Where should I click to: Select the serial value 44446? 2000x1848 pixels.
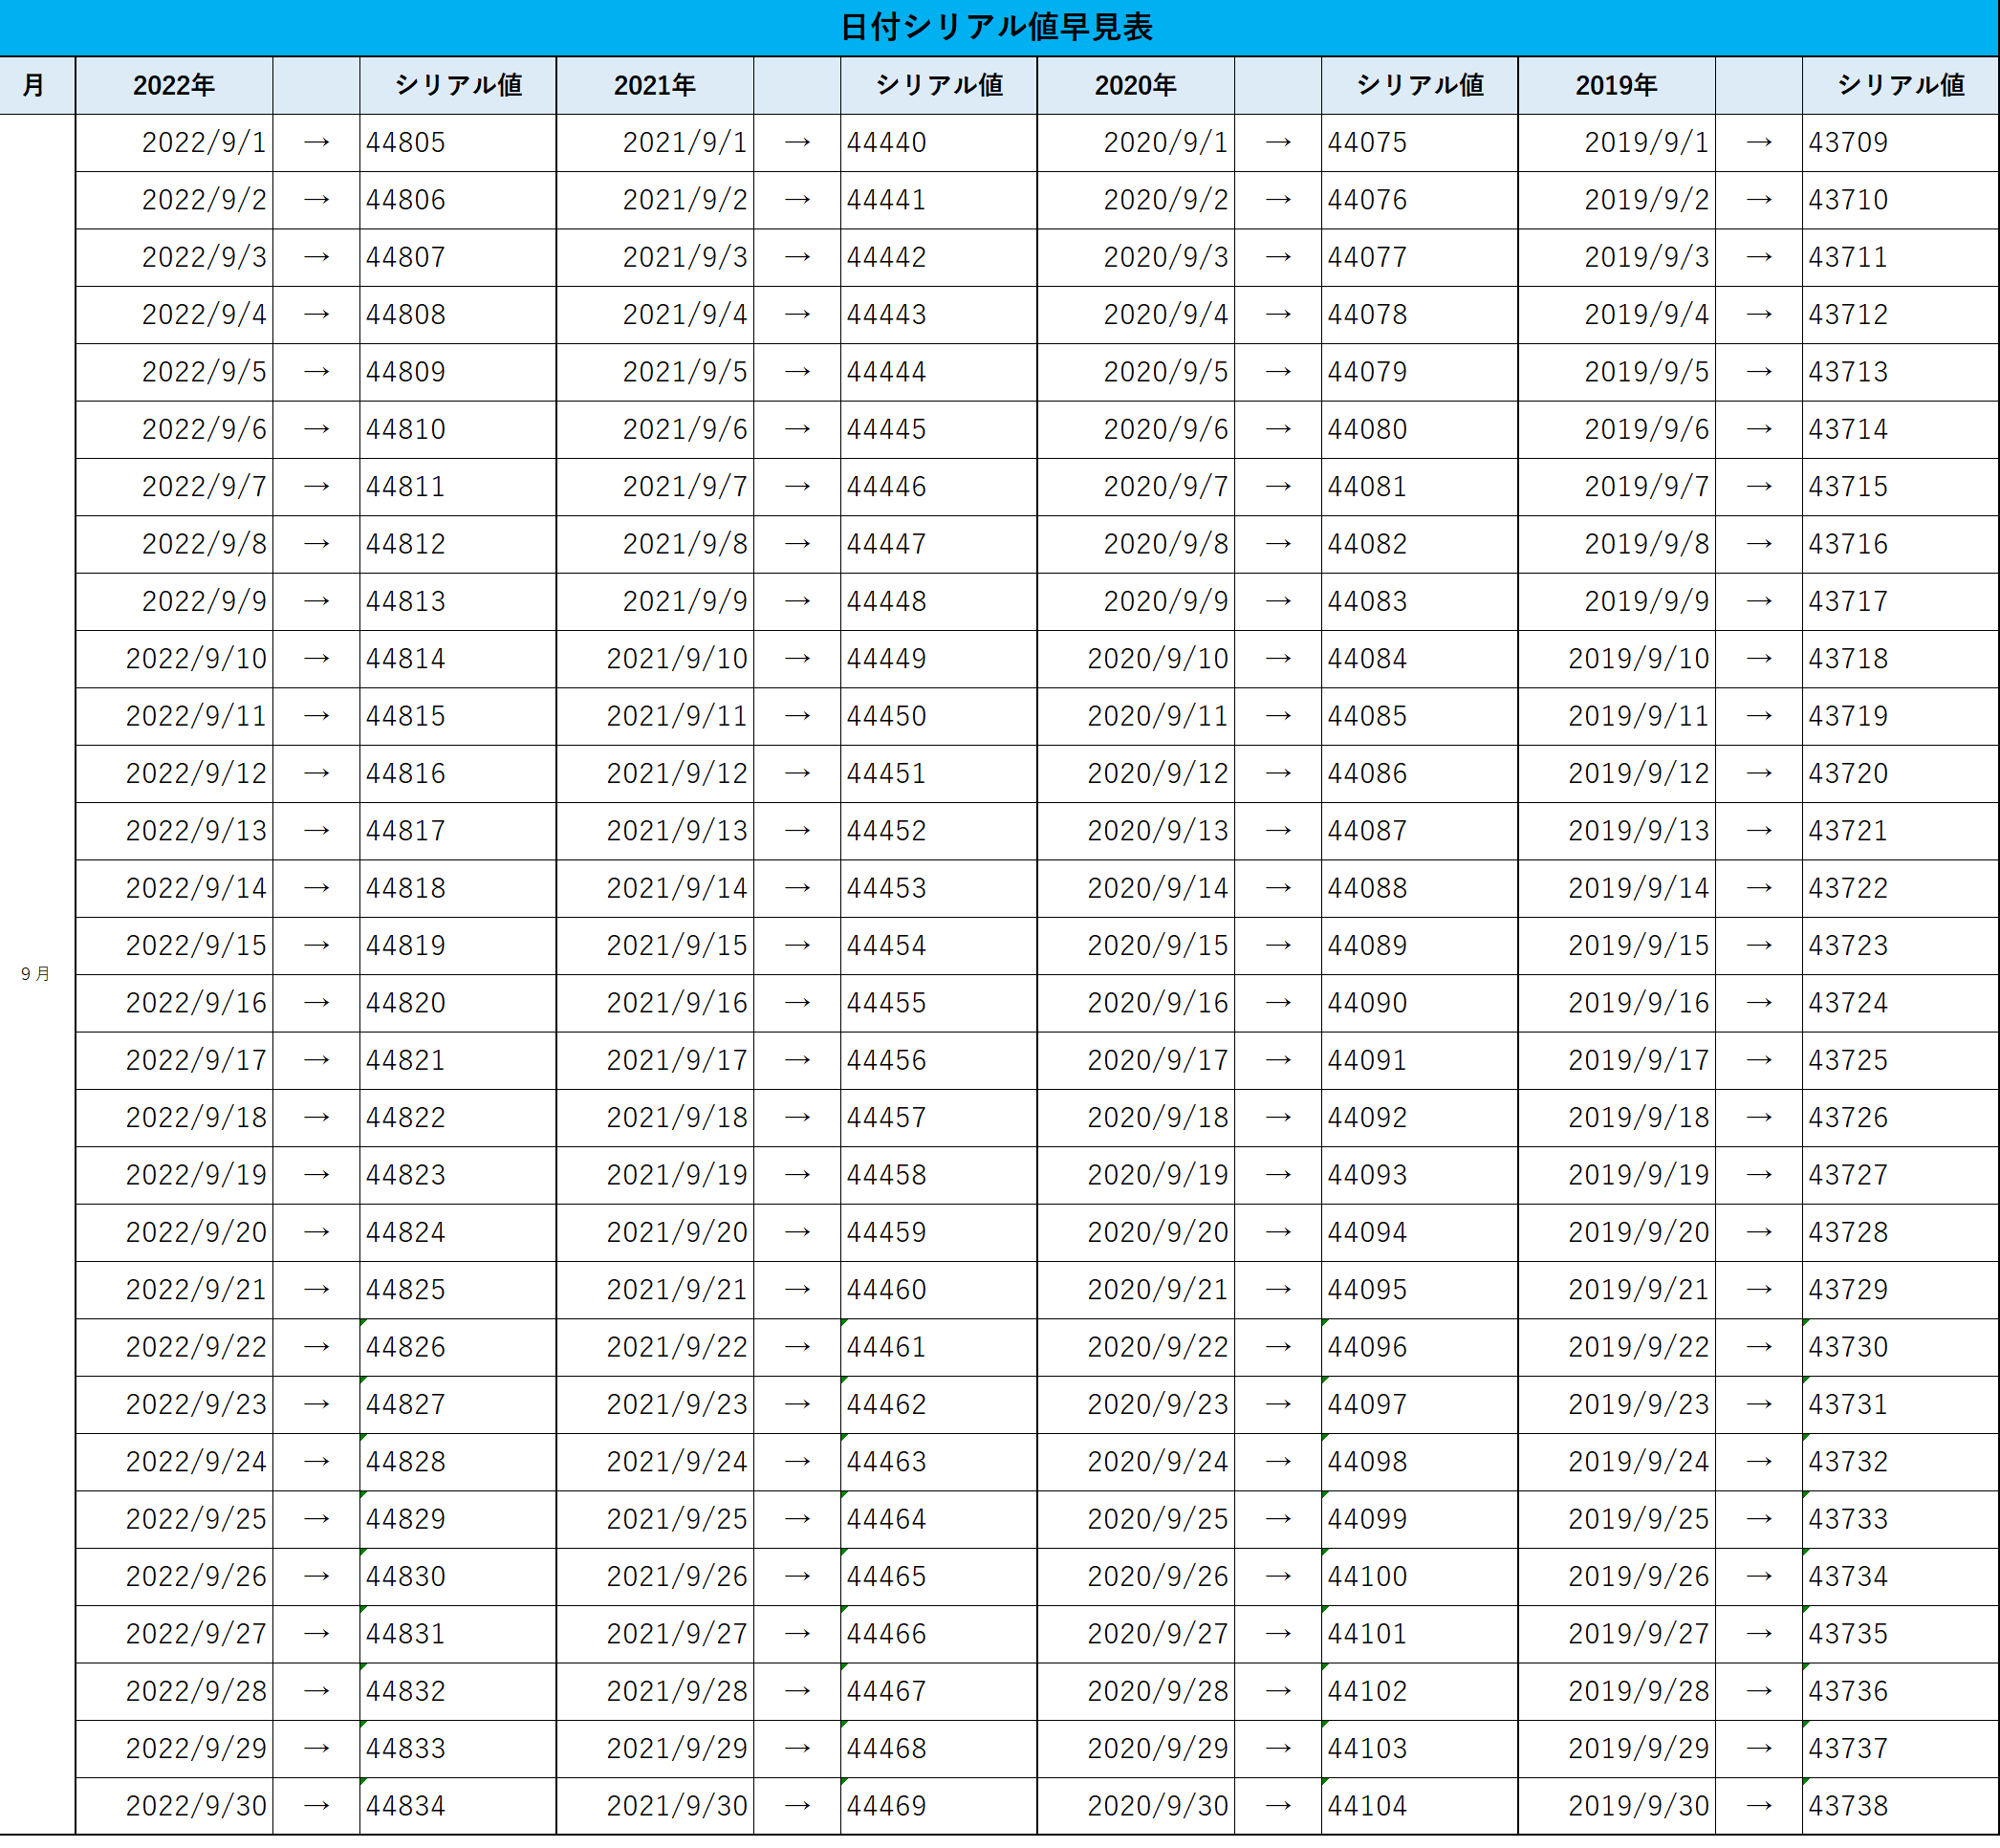[939, 487]
